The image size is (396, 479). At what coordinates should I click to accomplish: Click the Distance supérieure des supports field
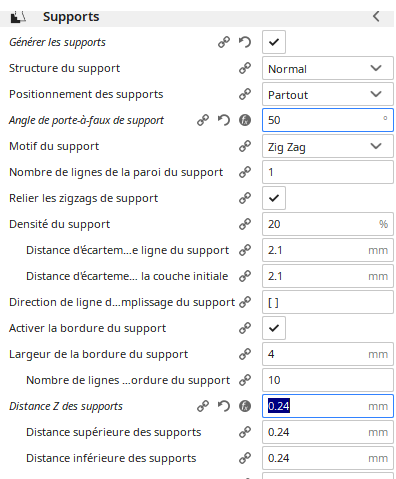(328, 432)
